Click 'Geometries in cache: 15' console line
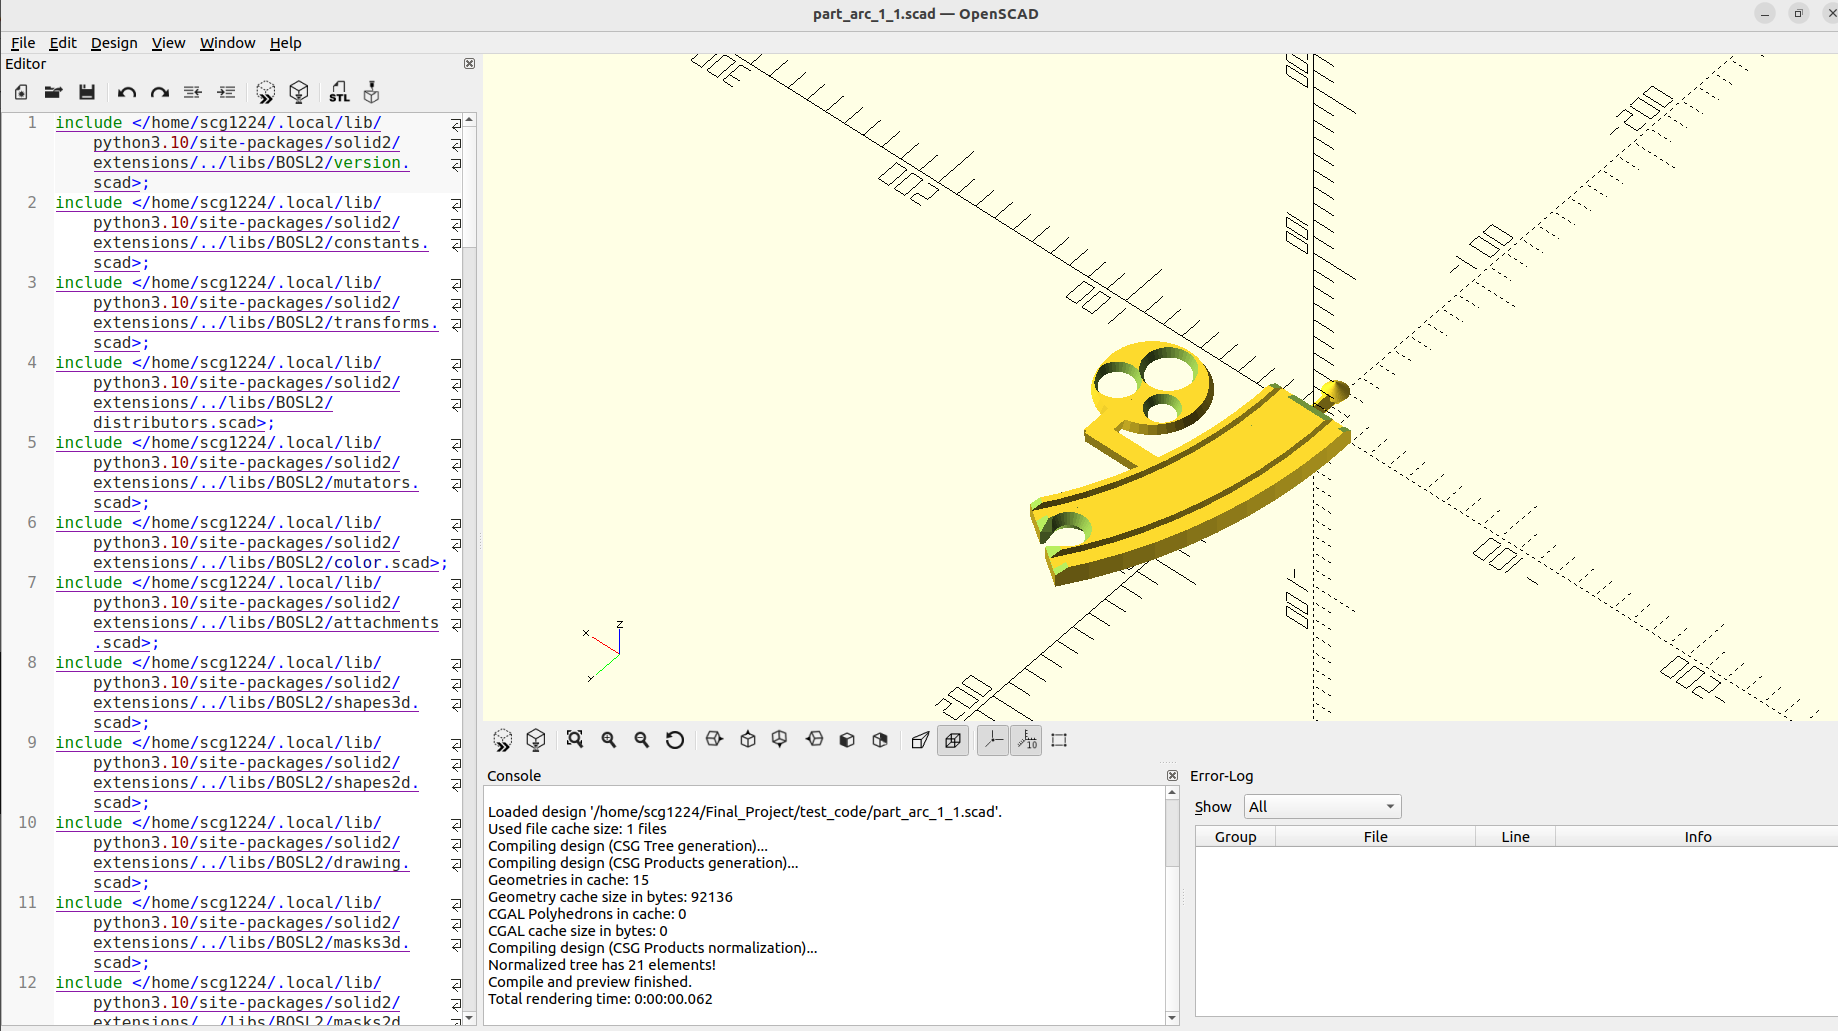The height and width of the screenshot is (1031, 1838). [568, 880]
